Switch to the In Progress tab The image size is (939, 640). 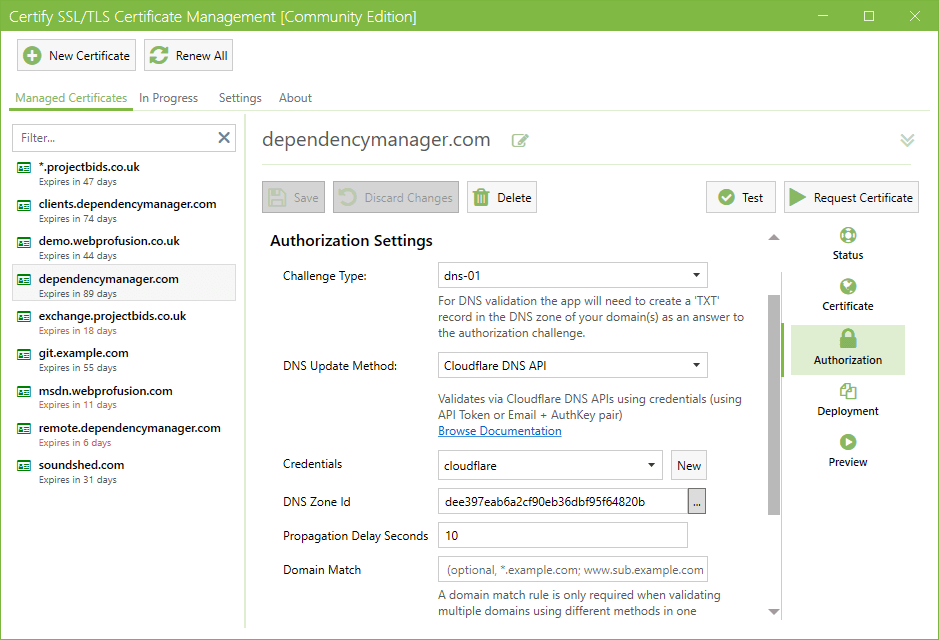pyautogui.click(x=168, y=98)
